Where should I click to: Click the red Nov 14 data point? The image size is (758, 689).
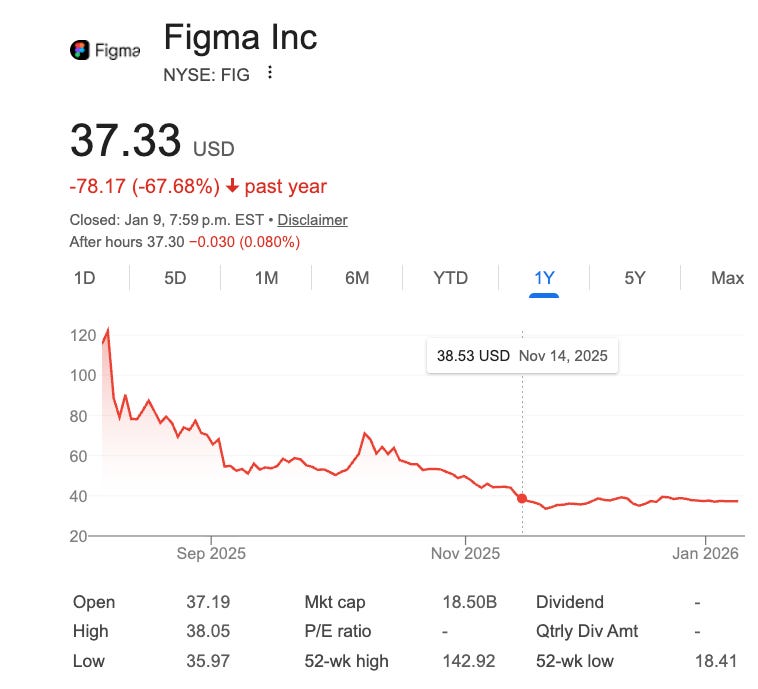click(x=522, y=498)
